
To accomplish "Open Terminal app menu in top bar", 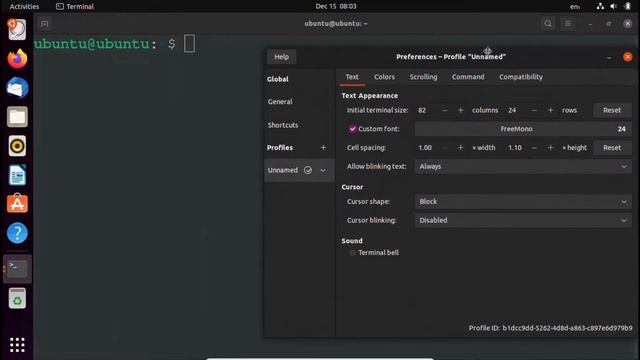I will [x=75, y=6].
